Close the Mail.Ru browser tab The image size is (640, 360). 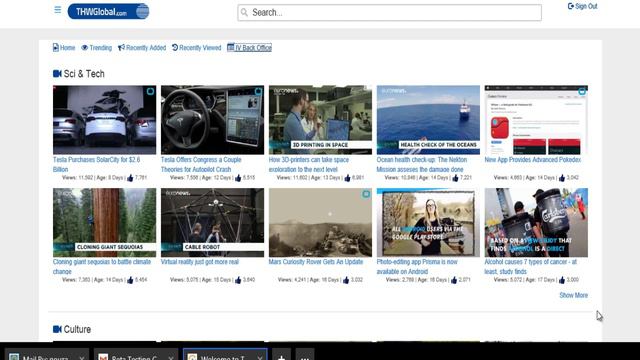point(82,358)
